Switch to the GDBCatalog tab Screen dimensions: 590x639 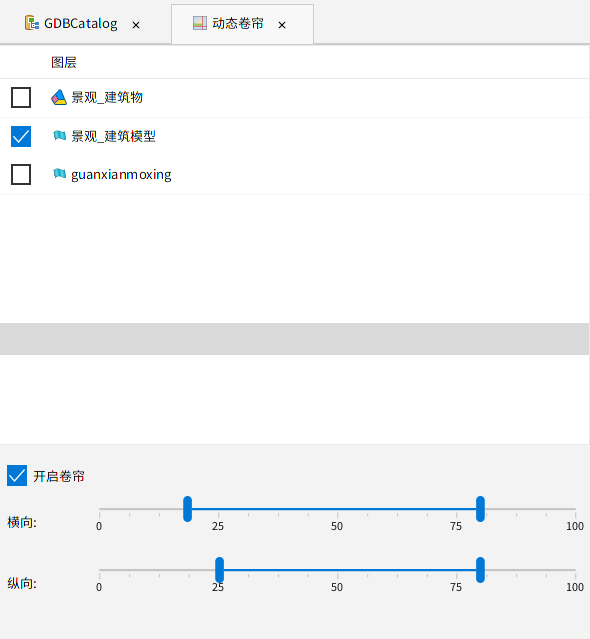(x=85, y=24)
